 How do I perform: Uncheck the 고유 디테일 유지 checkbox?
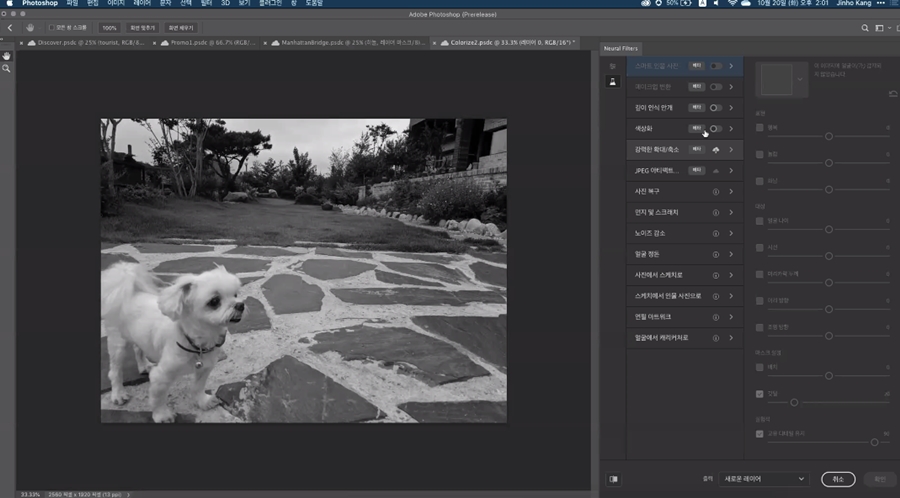pos(759,434)
